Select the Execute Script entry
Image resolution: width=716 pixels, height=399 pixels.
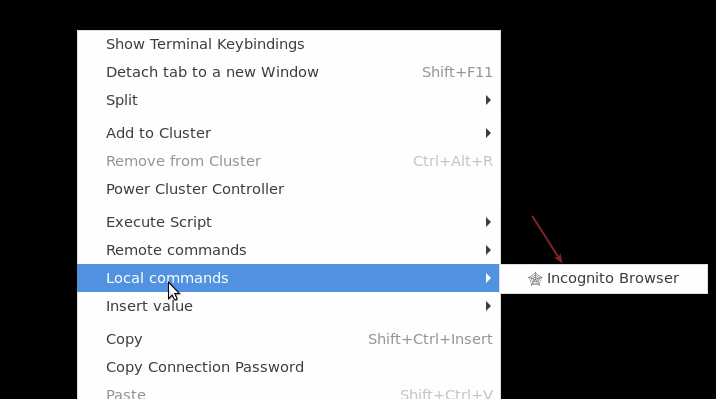tap(289, 222)
